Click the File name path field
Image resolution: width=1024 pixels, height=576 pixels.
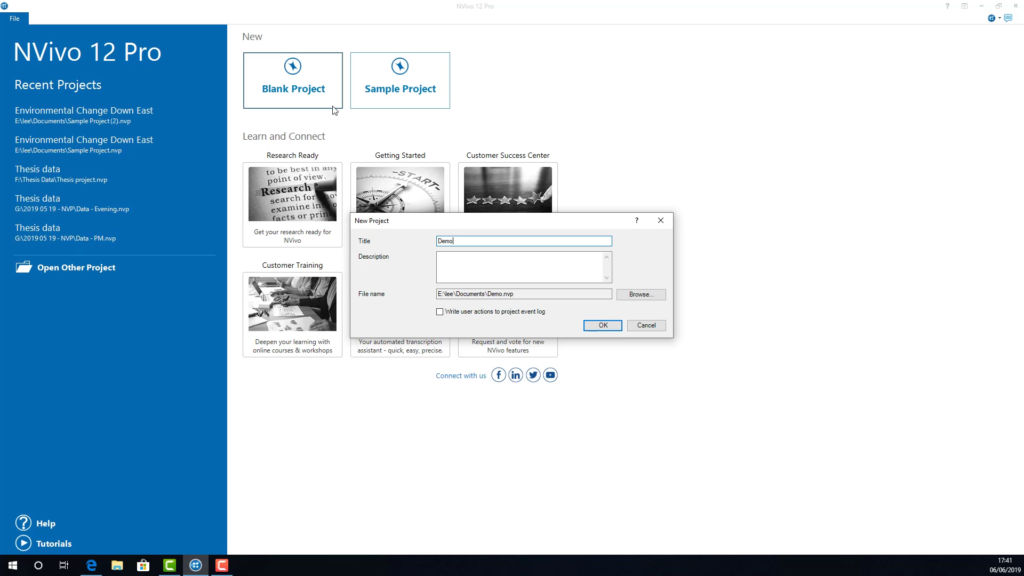[524, 294]
